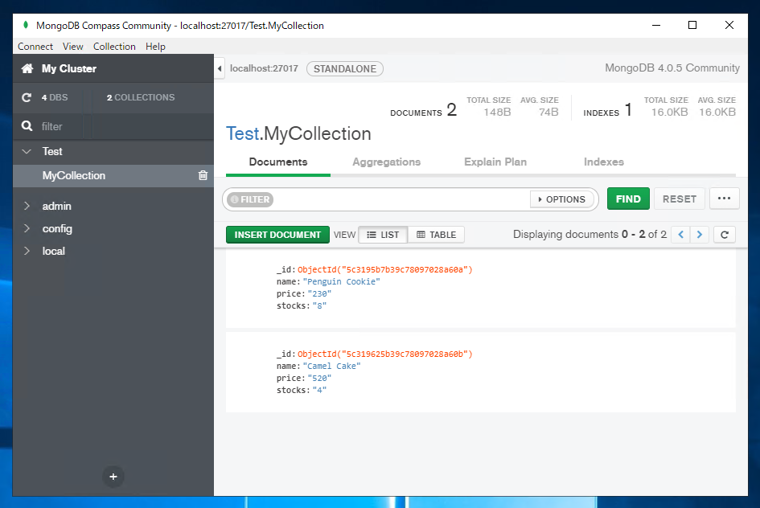
Task: Click the "Camel Cake" name value
Action: click(332, 366)
